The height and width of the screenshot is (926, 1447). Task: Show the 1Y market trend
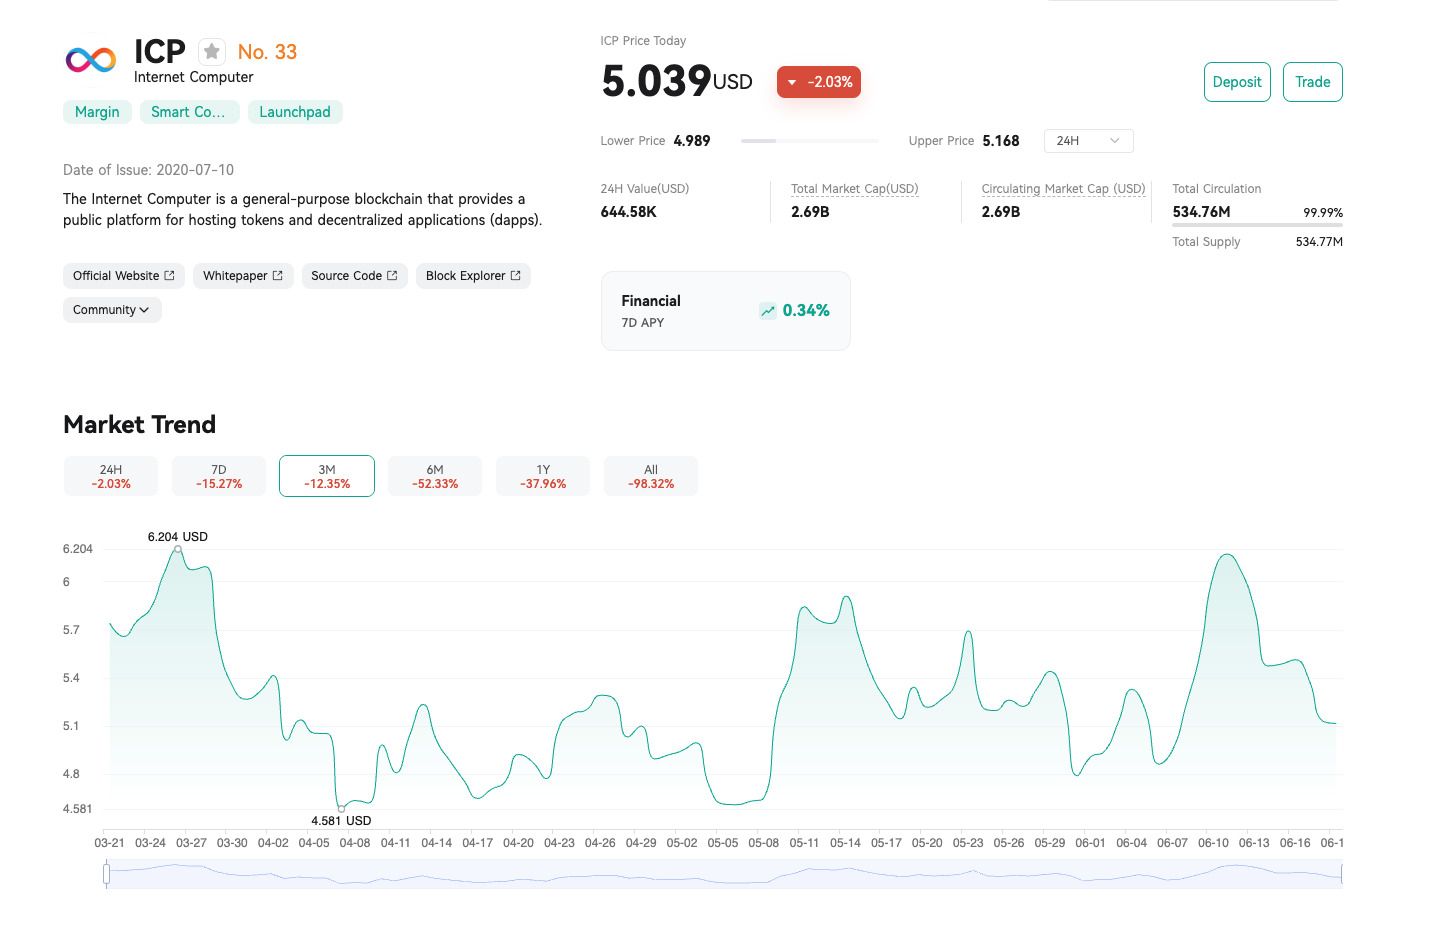pyautogui.click(x=543, y=476)
